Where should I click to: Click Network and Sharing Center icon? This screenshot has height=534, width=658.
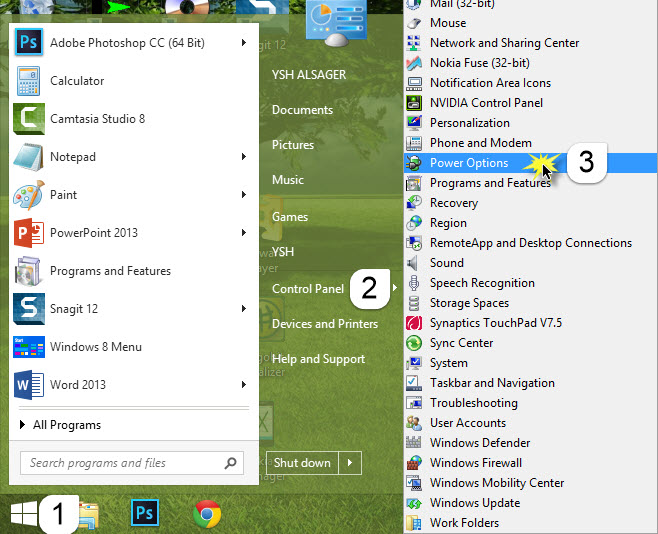[414, 43]
